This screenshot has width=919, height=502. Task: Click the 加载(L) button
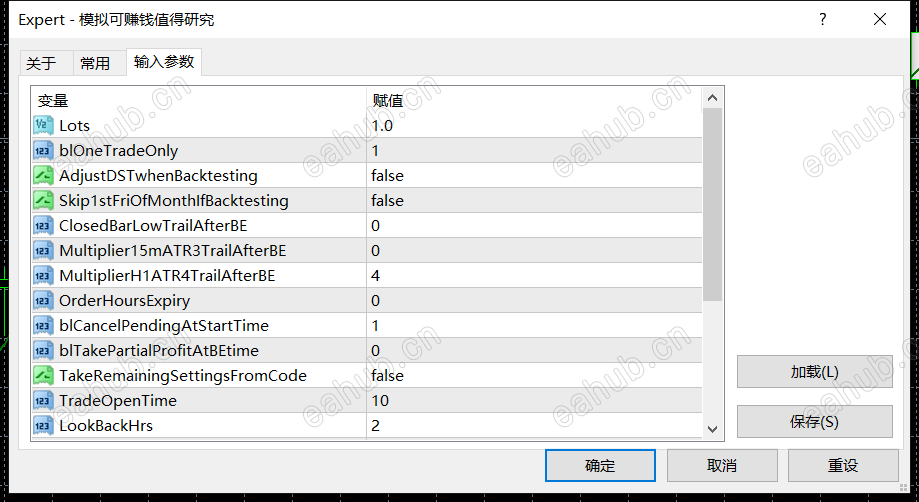[x=815, y=371]
